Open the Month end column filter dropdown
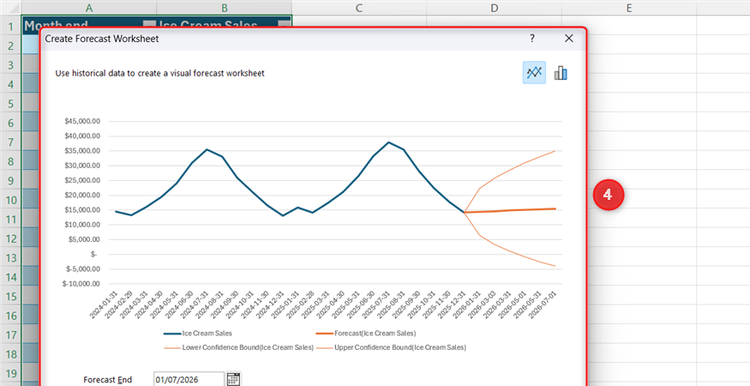This screenshot has width=750, height=386. click(x=149, y=24)
